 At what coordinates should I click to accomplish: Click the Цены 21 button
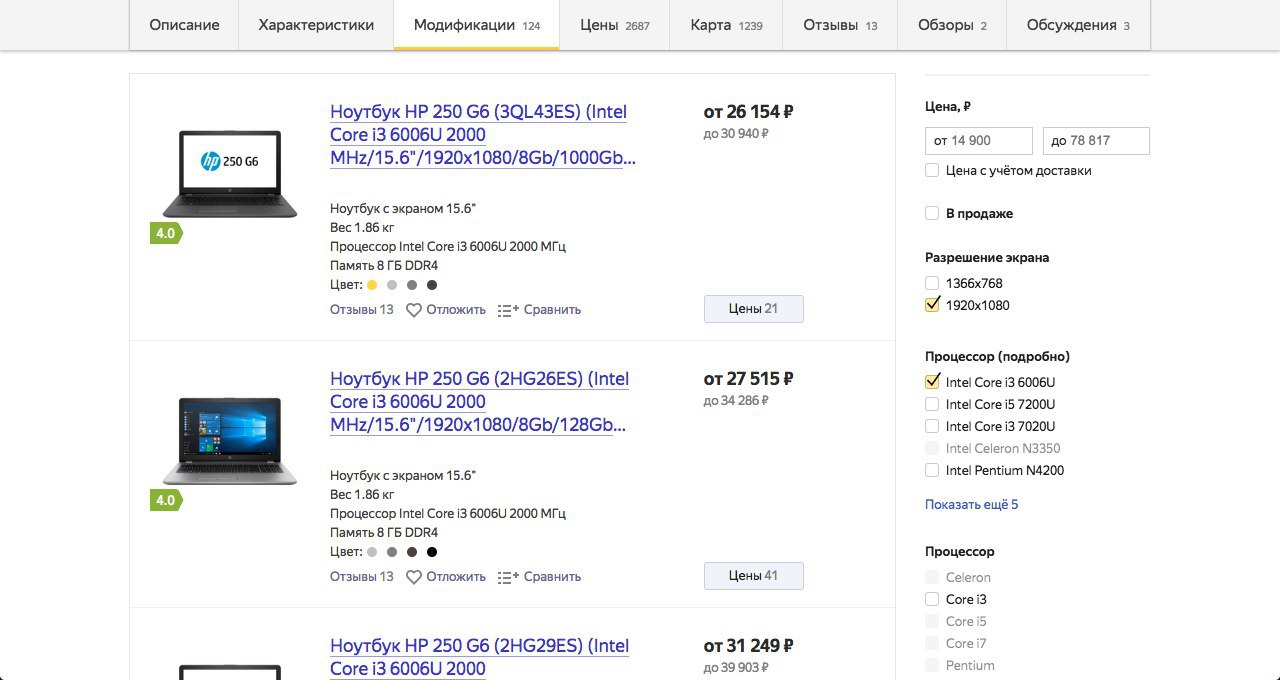point(754,309)
